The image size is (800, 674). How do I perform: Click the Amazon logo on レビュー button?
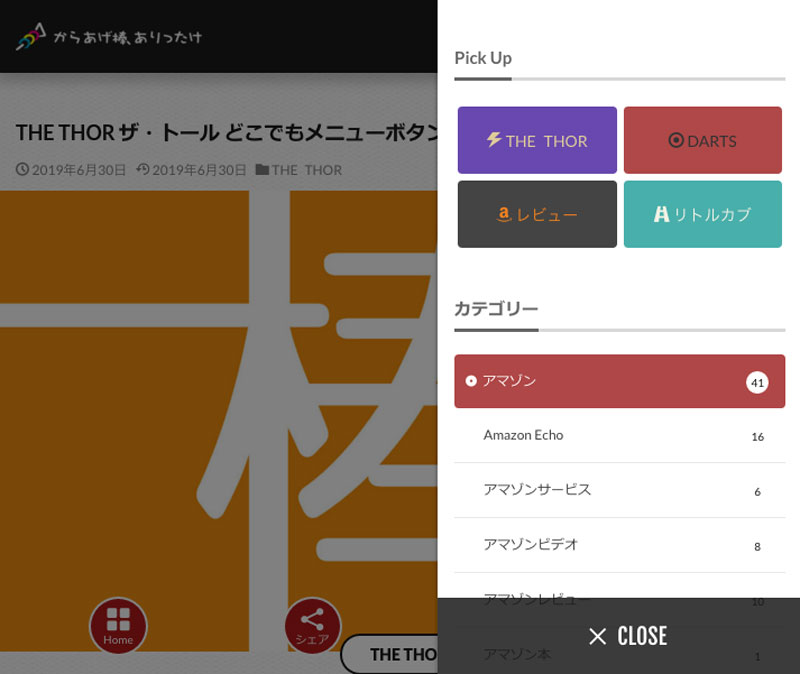pyautogui.click(x=504, y=214)
